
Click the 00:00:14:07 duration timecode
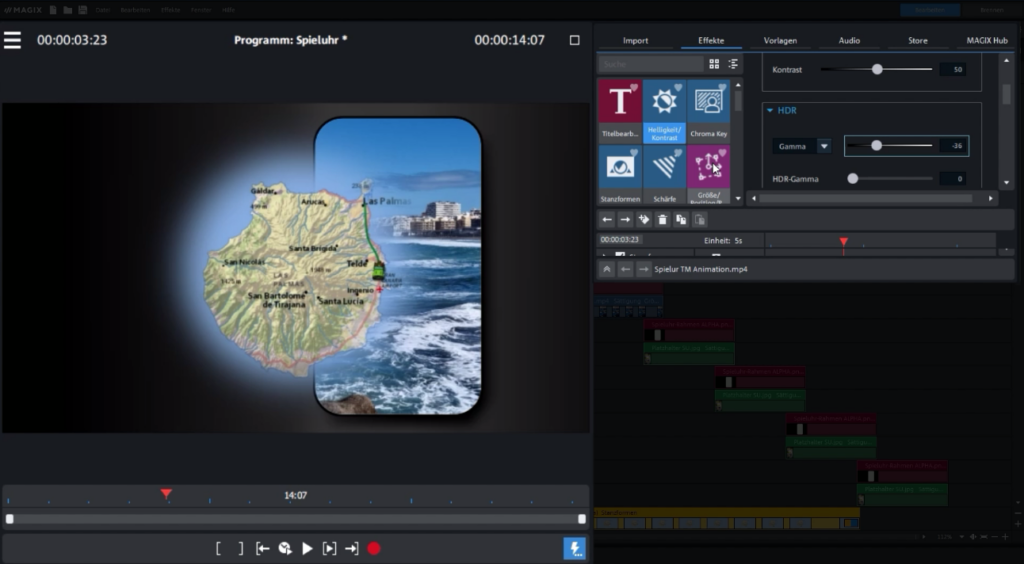pos(509,40)
